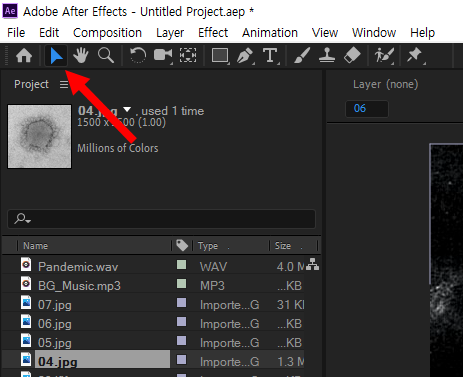The image size is (463, 377).
Task: Click the BG_Music.mp3 audio file icon
Action: [x=26, y=284]
